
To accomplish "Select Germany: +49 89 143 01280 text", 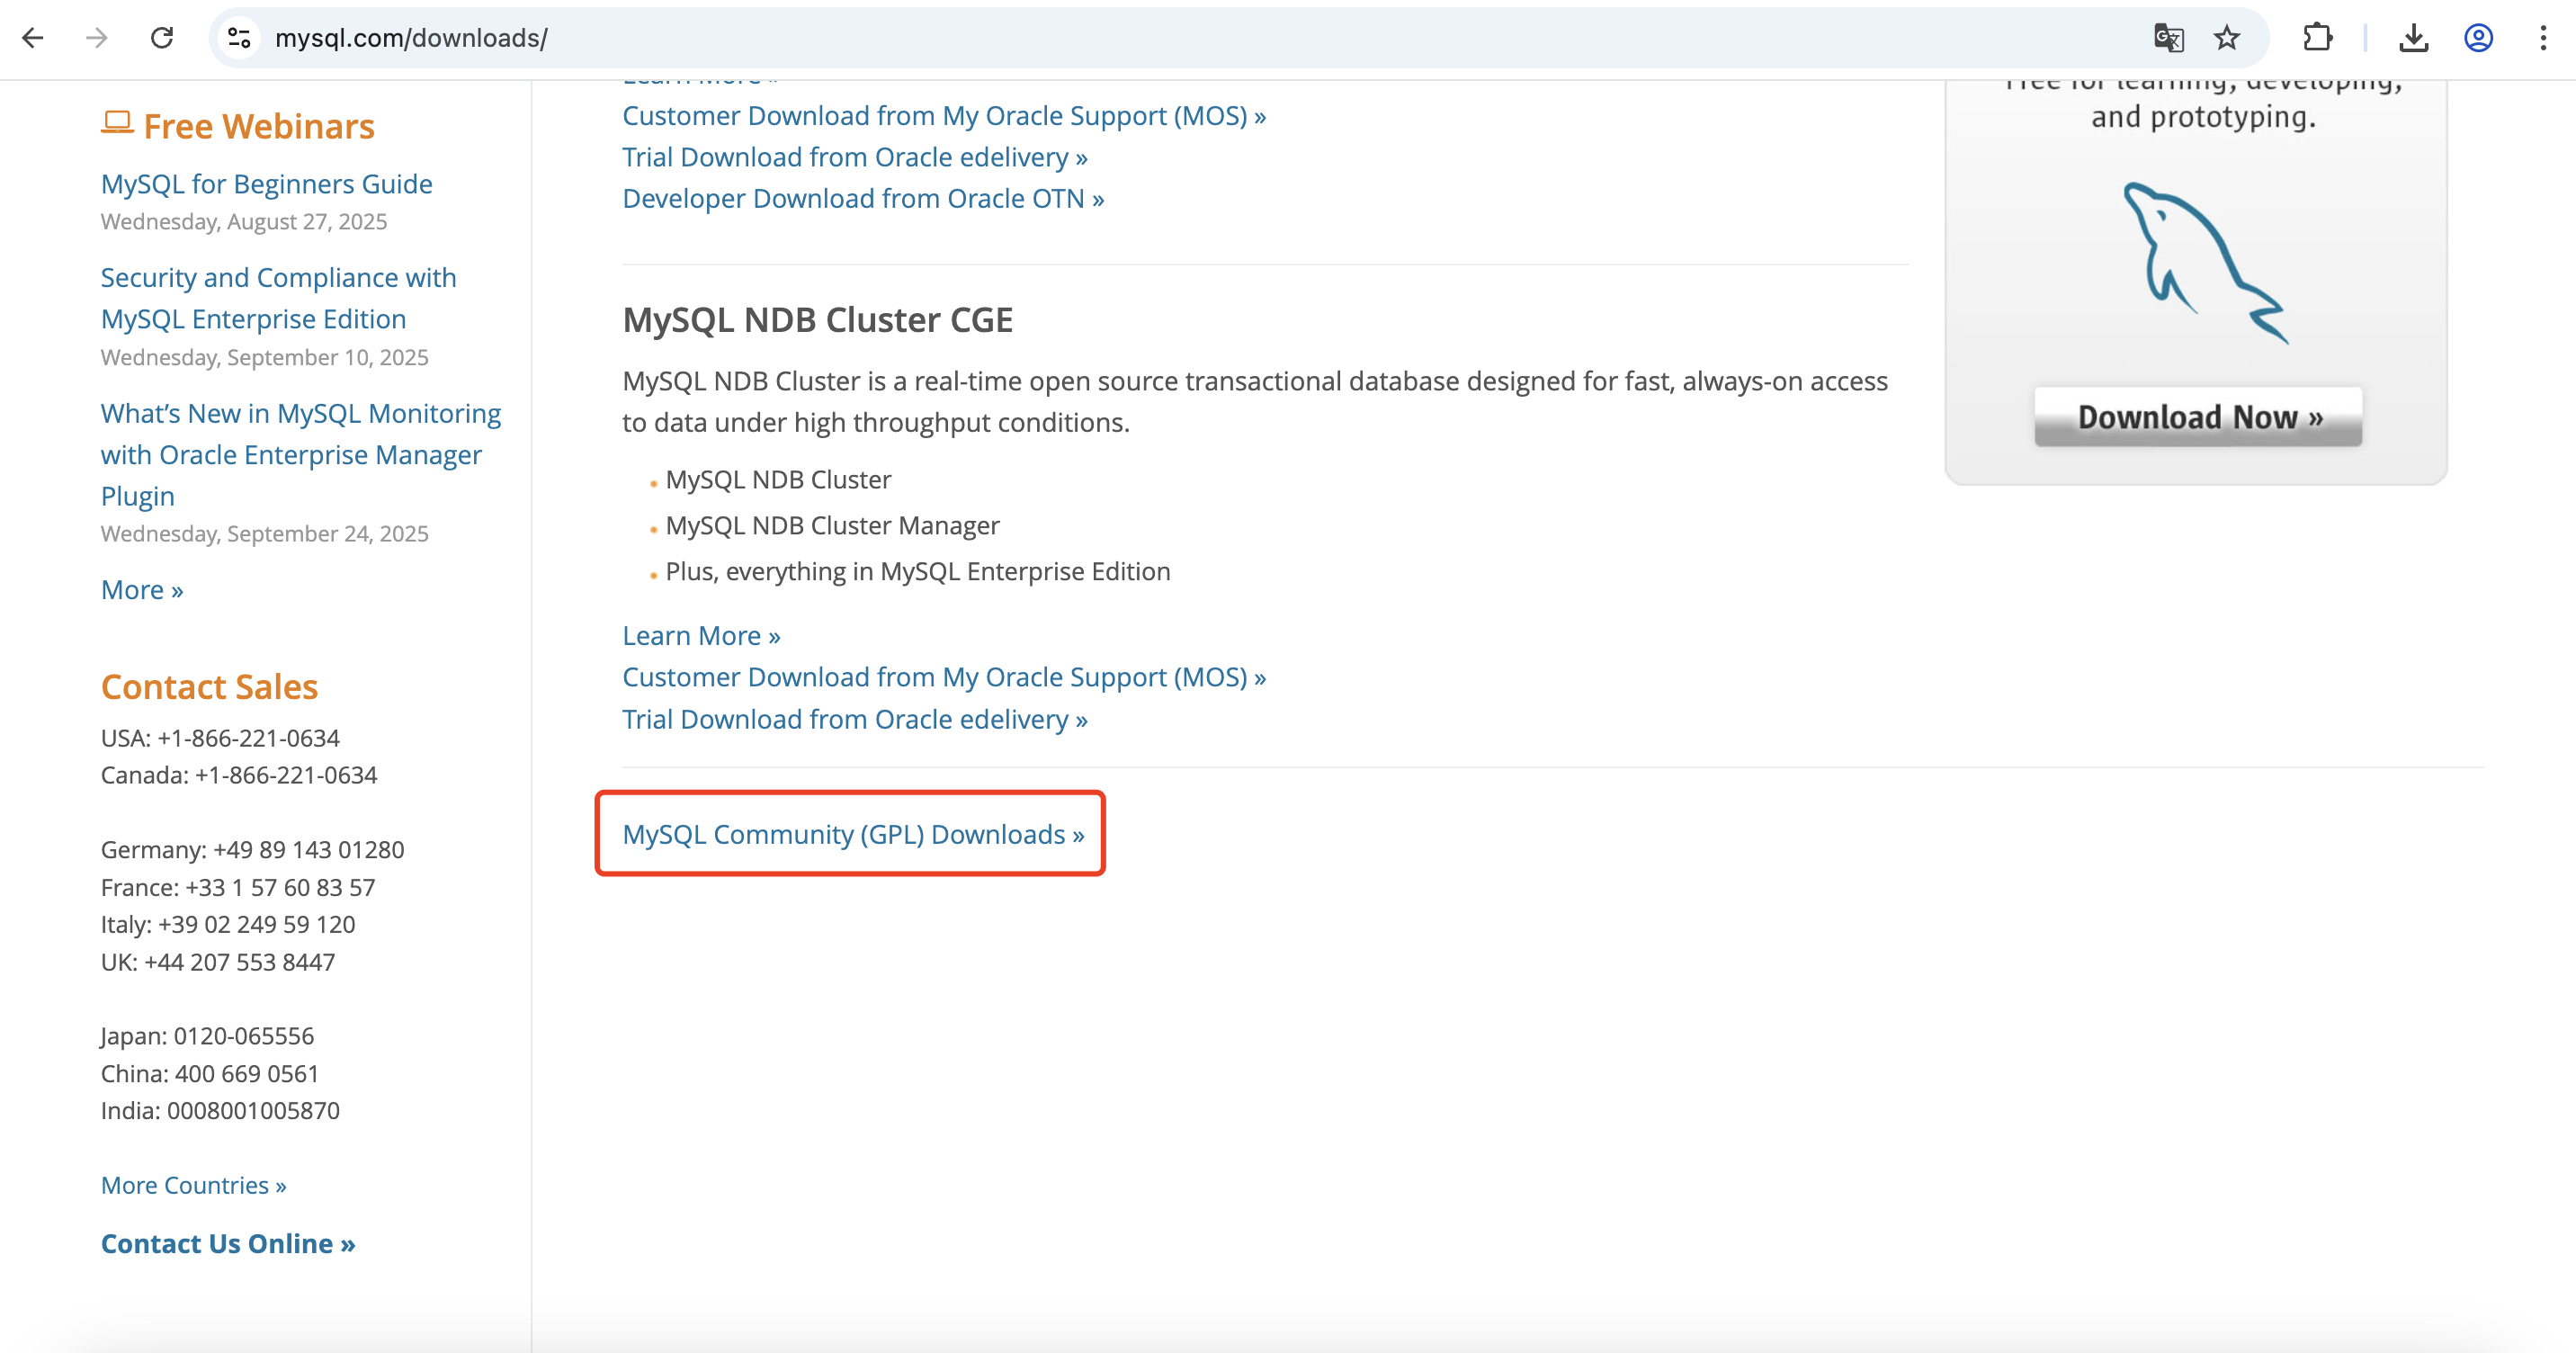I will click(x=252, y=849).
